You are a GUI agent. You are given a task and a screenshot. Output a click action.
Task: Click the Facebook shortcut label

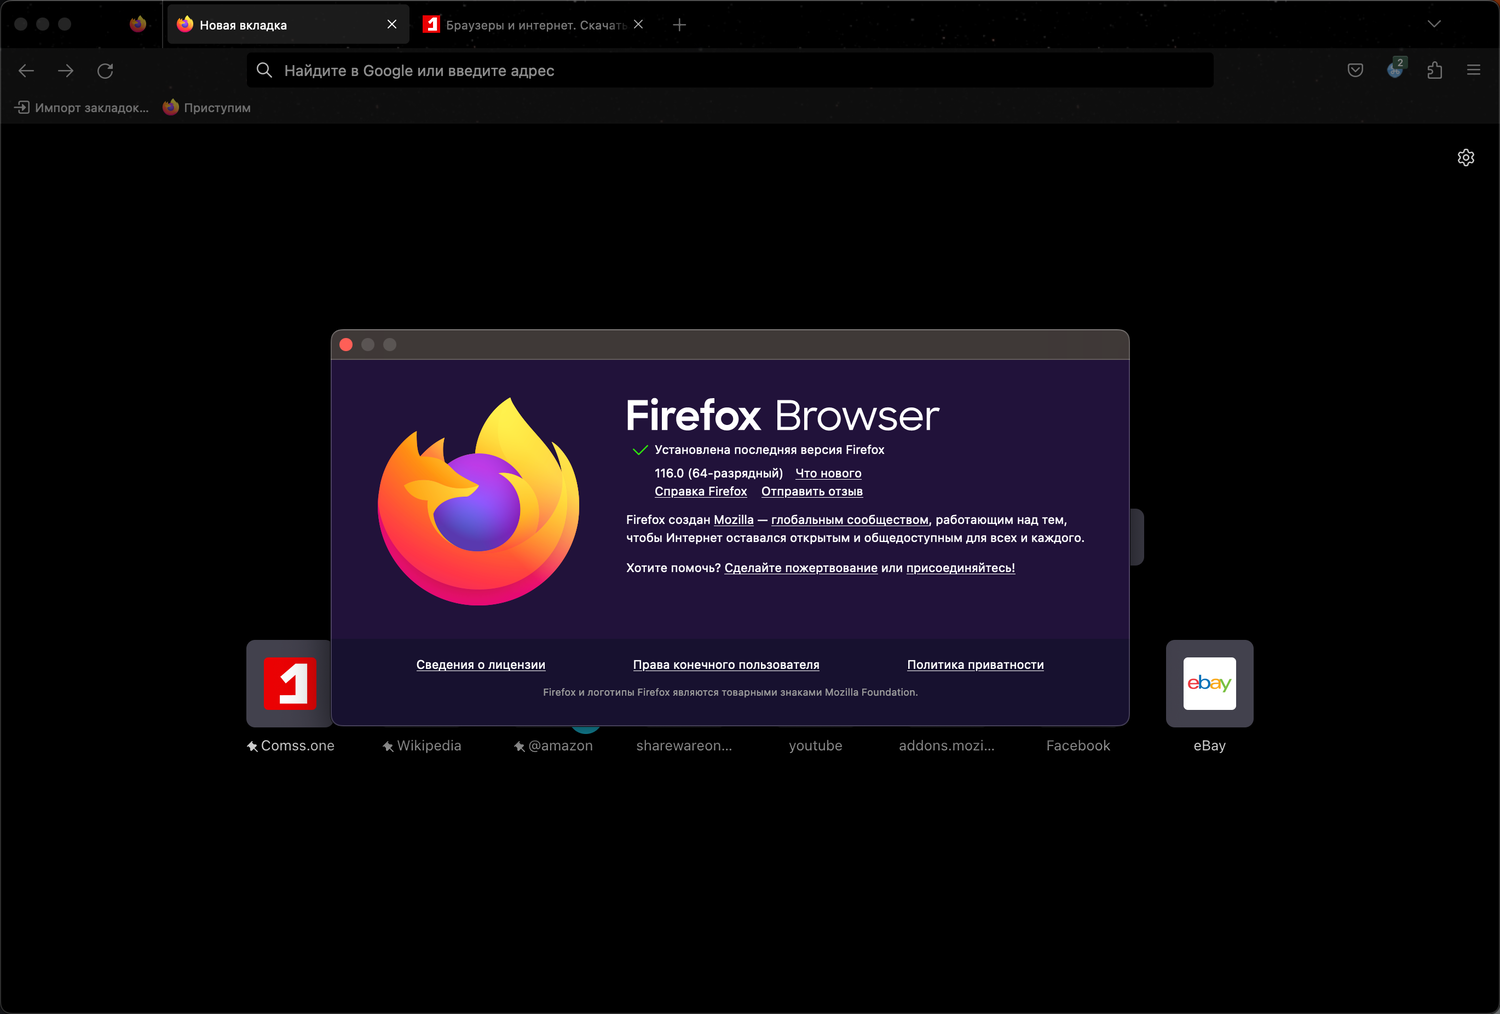point(1078,746)
